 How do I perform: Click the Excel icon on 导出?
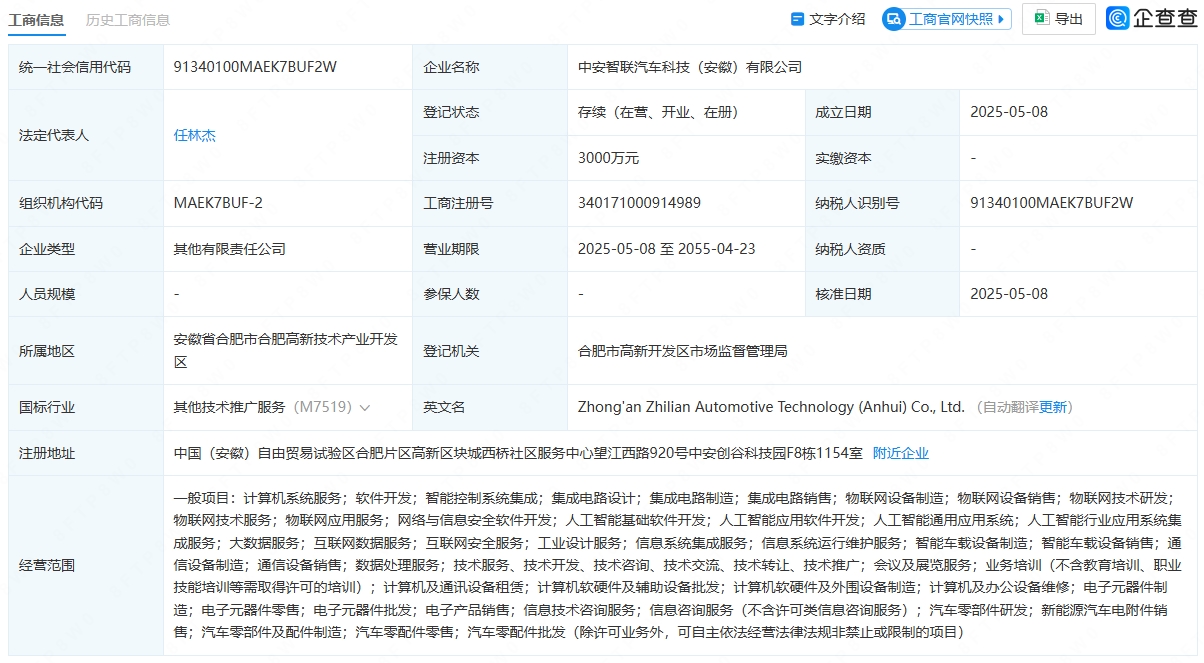click(1041, 19)
